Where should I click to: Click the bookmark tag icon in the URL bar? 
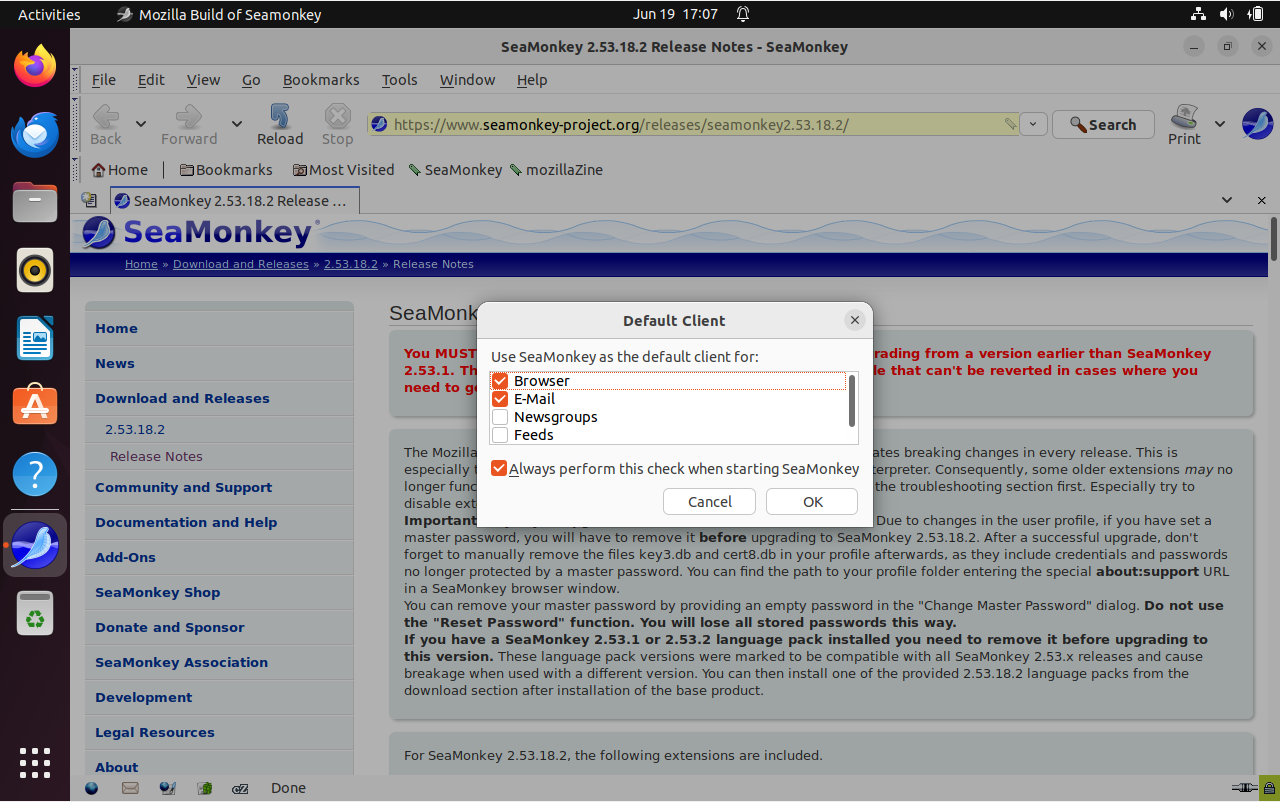(x=1010, y=125)
